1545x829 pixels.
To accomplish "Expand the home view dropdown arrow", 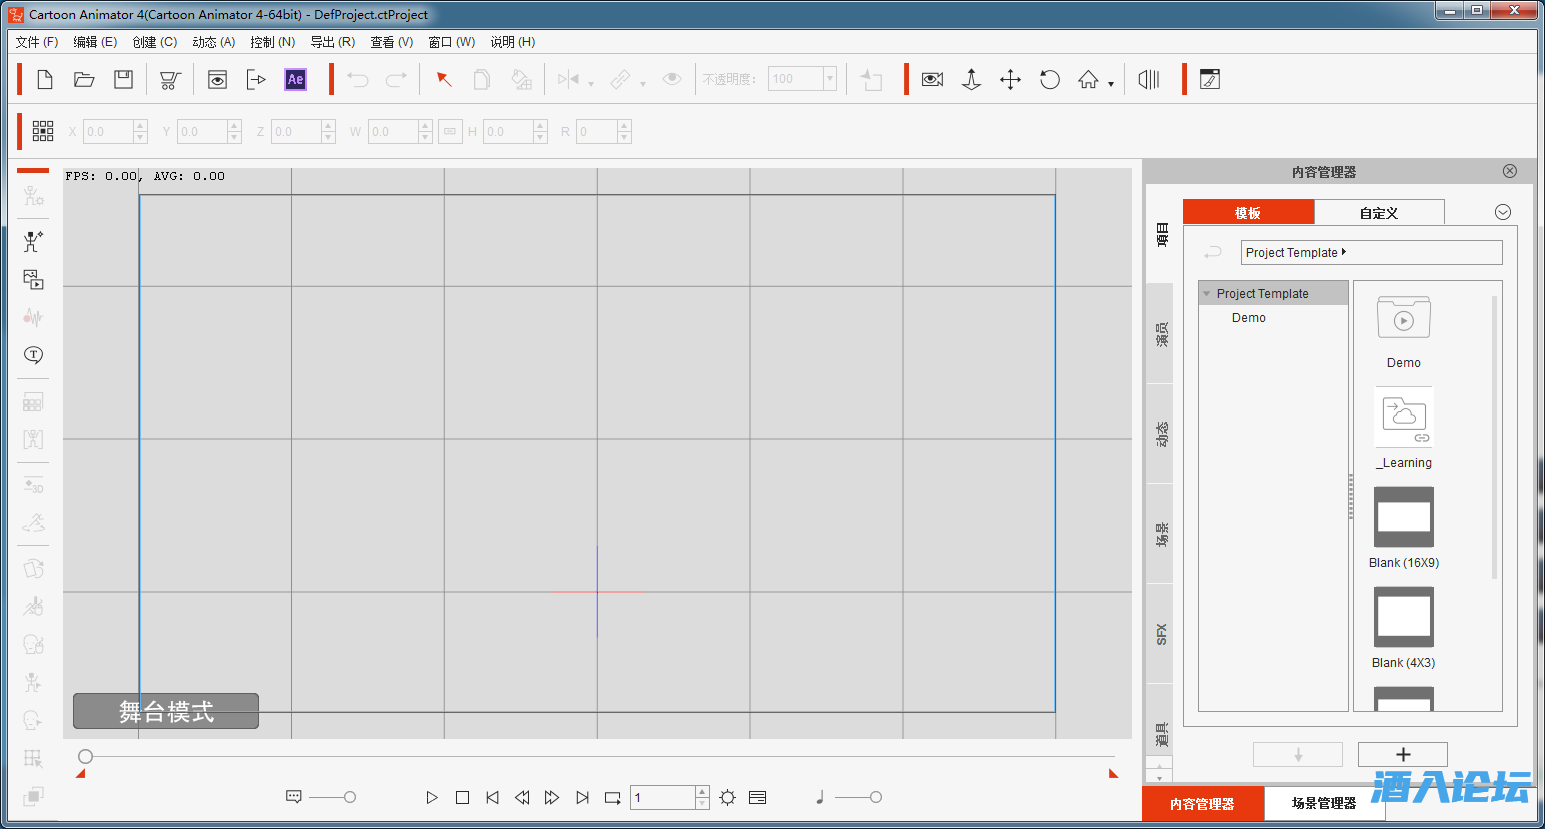I will click(1111, 85).
